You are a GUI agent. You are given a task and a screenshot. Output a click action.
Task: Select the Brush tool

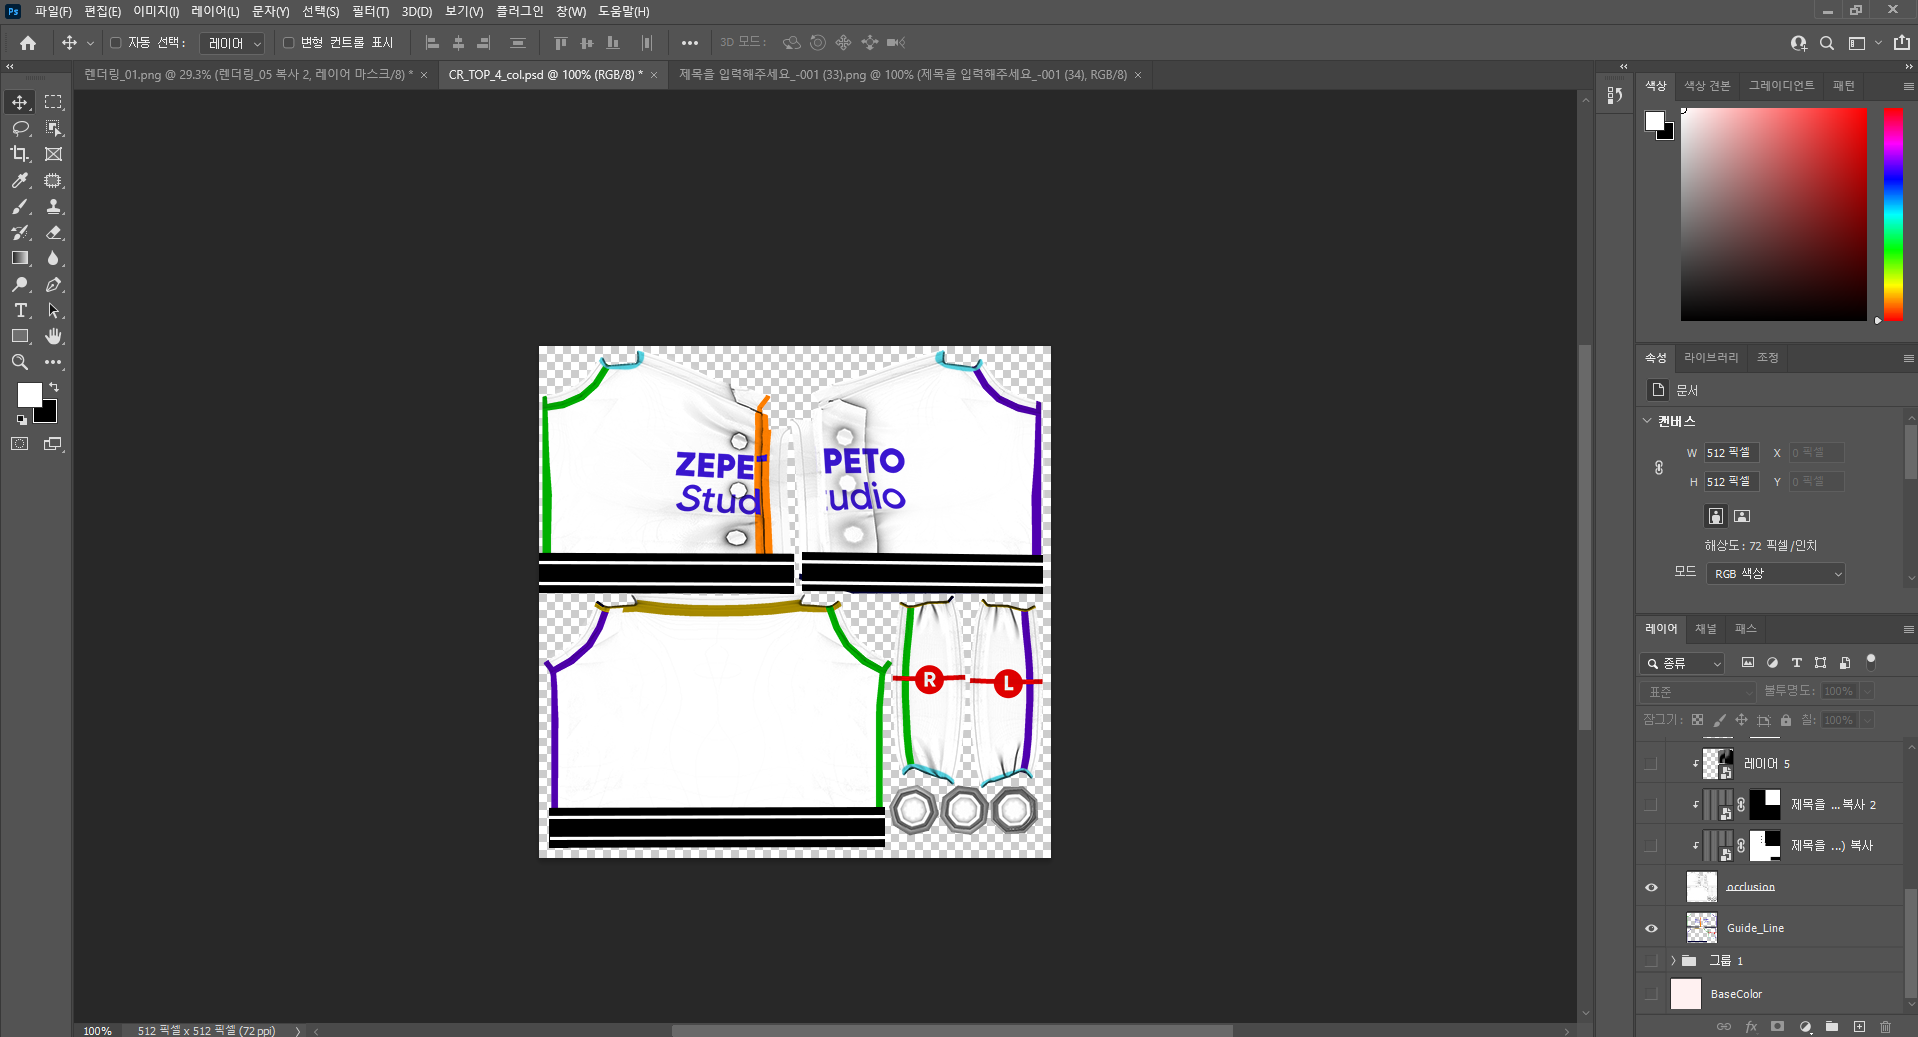tap(20, 206)
